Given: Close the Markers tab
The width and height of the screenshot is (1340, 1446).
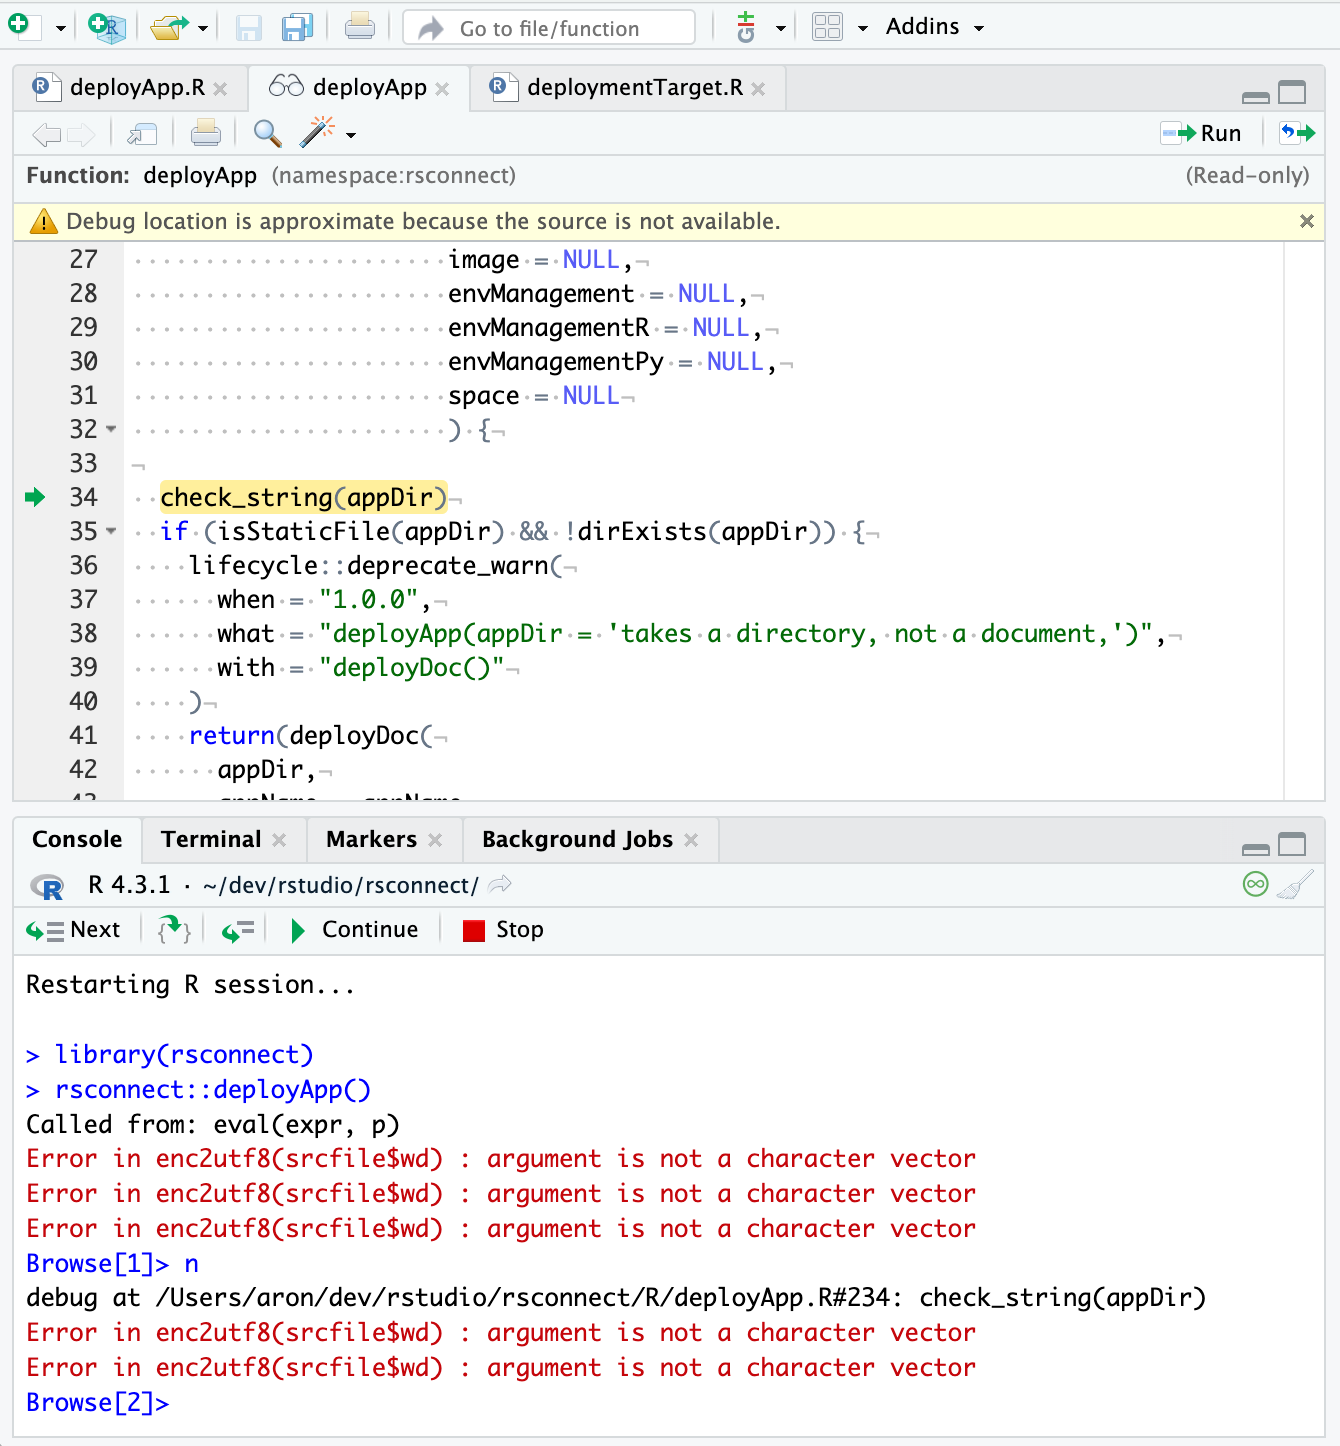Looking at the screenshot, I should [435, 841].
